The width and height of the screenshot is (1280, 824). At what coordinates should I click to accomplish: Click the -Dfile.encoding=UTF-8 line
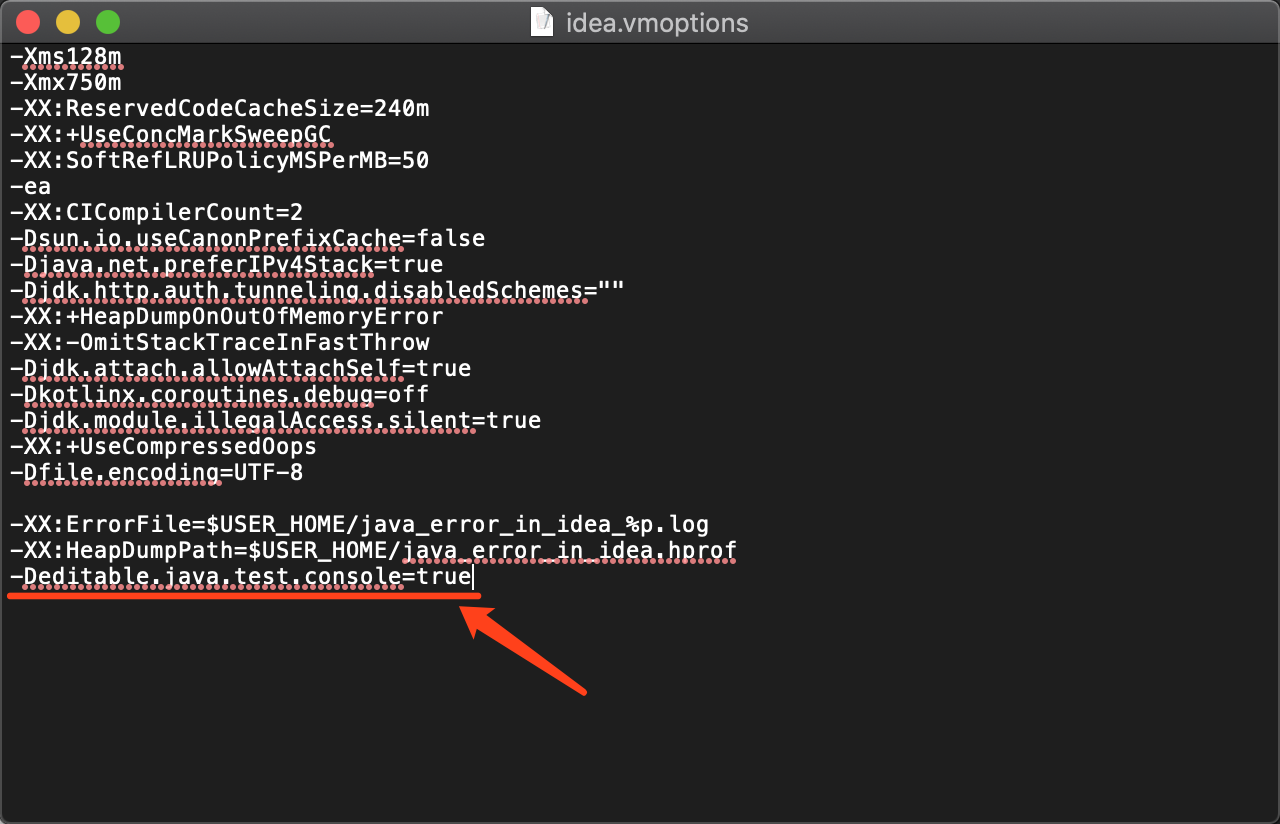click(157, 472)
